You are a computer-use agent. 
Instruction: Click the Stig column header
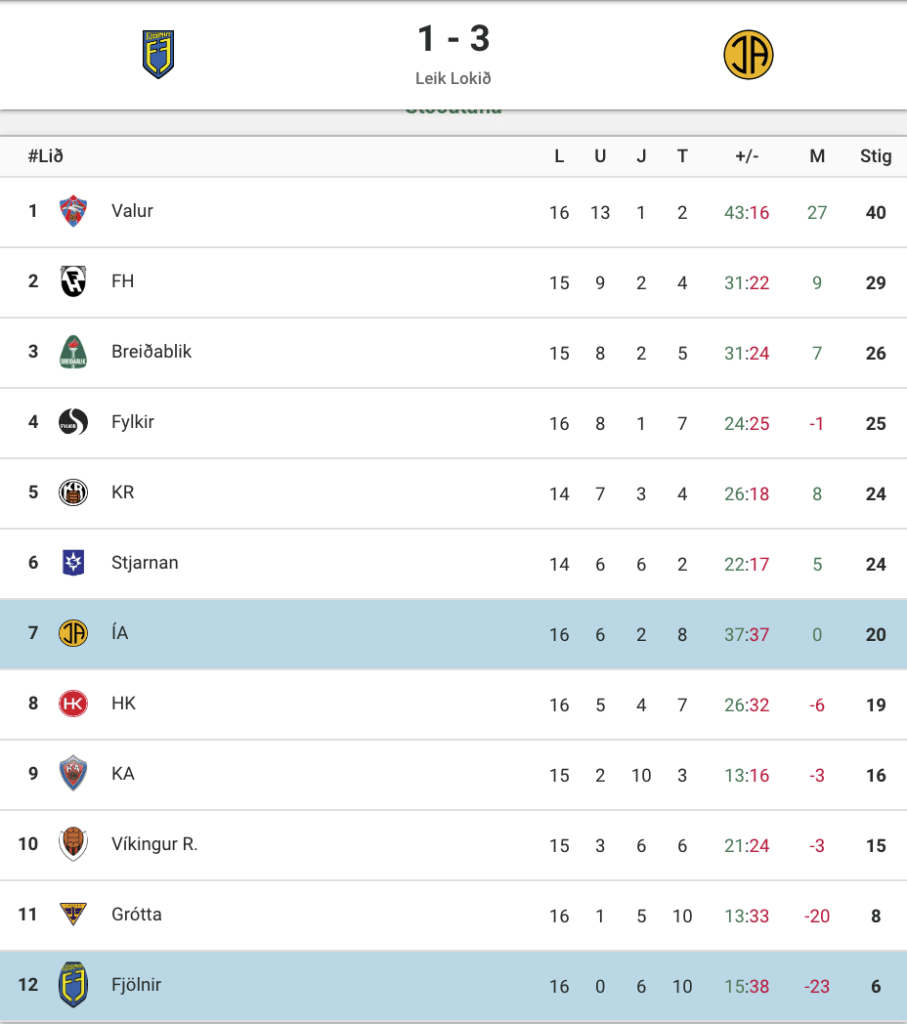tap(876, 156)
